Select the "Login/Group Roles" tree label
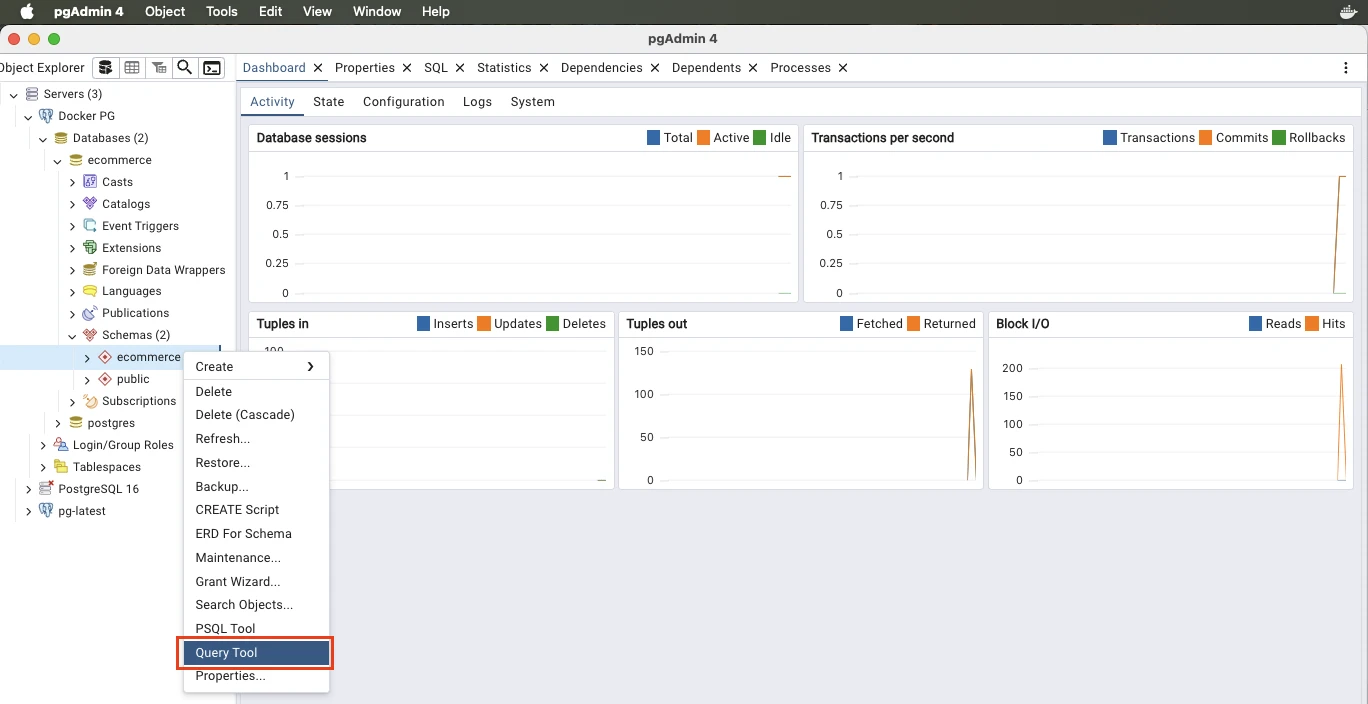The width and height of the screenshot is (1368, 704). (123, 445)
